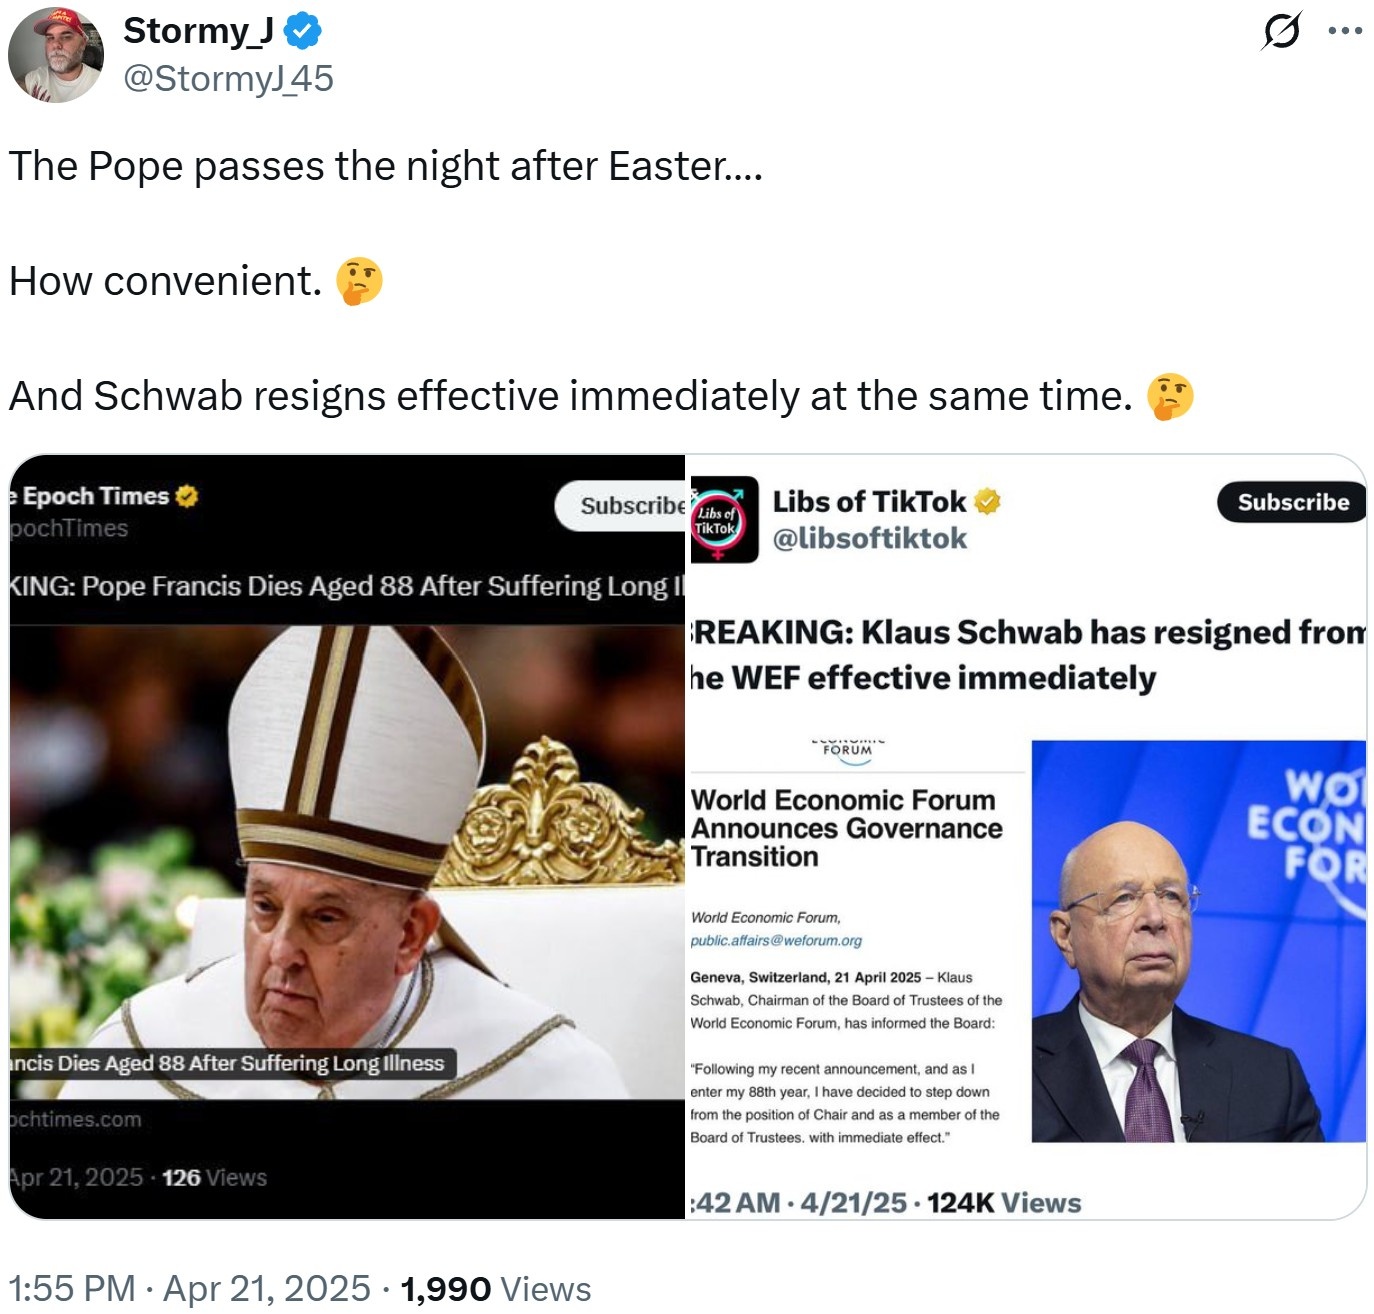
Task: Open the Pope Francis photo thumbnail
Action: pyautogui.click(x=347, y=862)
